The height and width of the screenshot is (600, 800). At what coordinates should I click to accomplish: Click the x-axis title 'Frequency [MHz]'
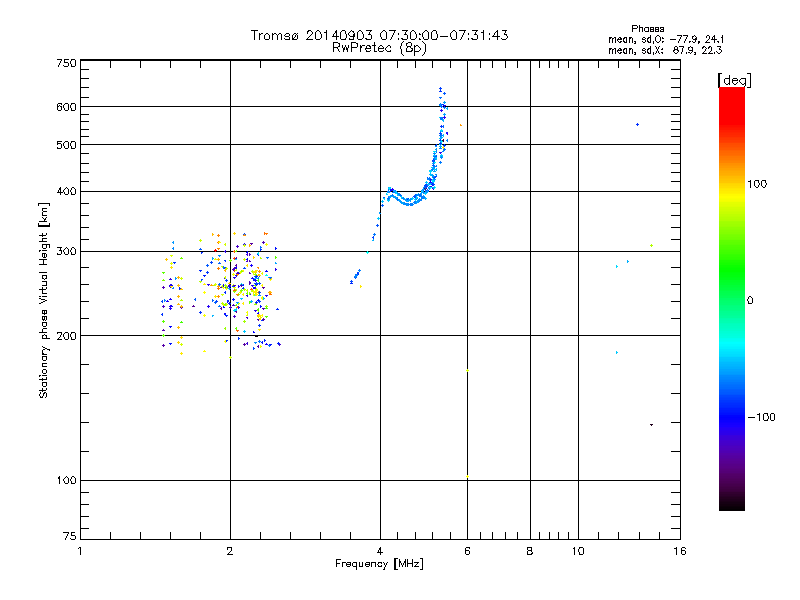tap(379, 563)
